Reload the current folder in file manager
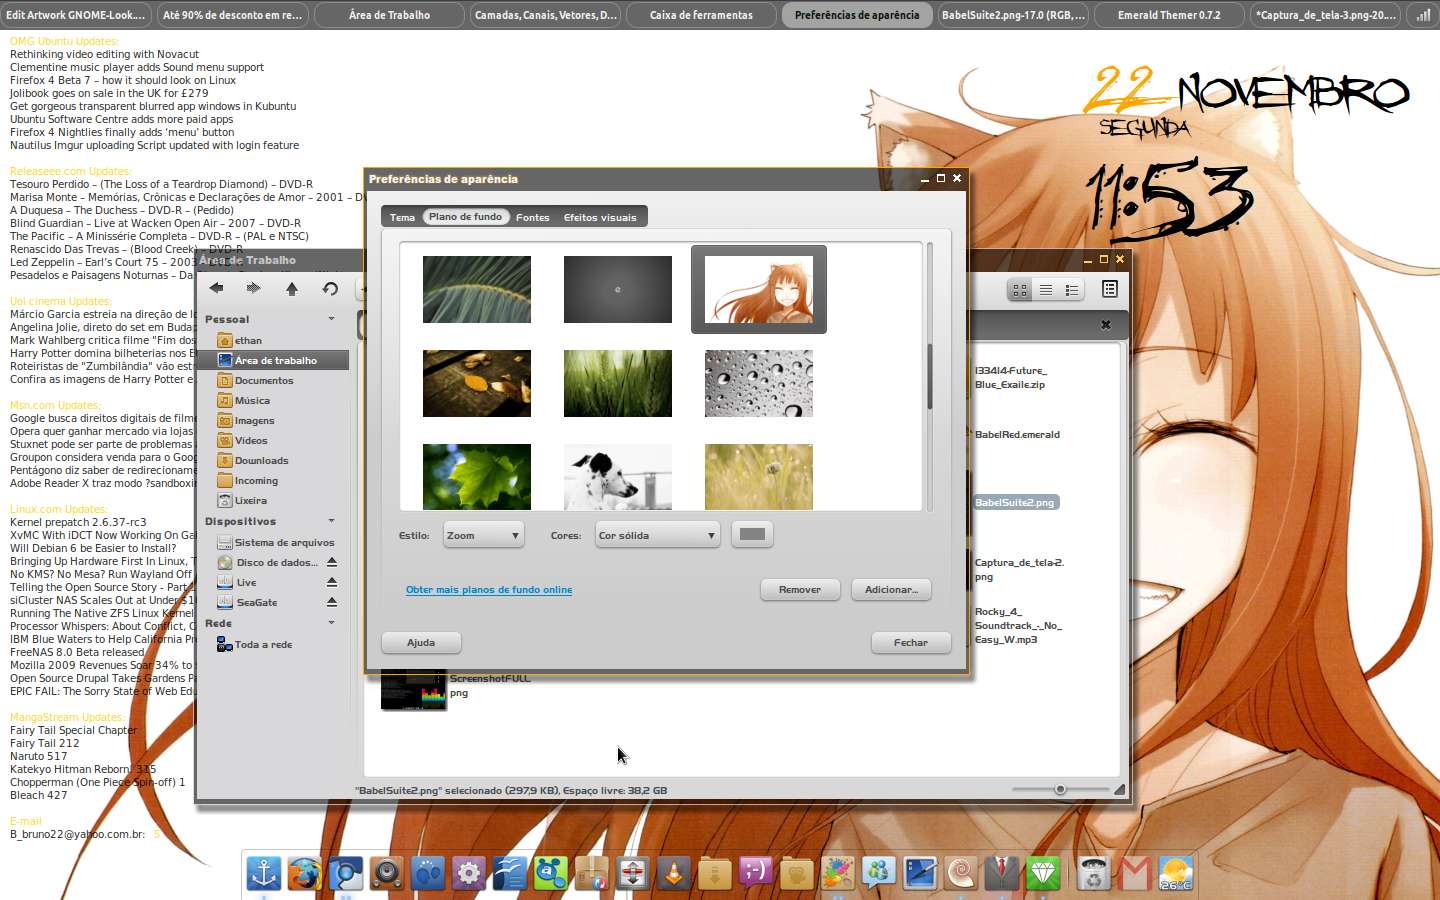The image size is (1440, 900). (330, 288)
